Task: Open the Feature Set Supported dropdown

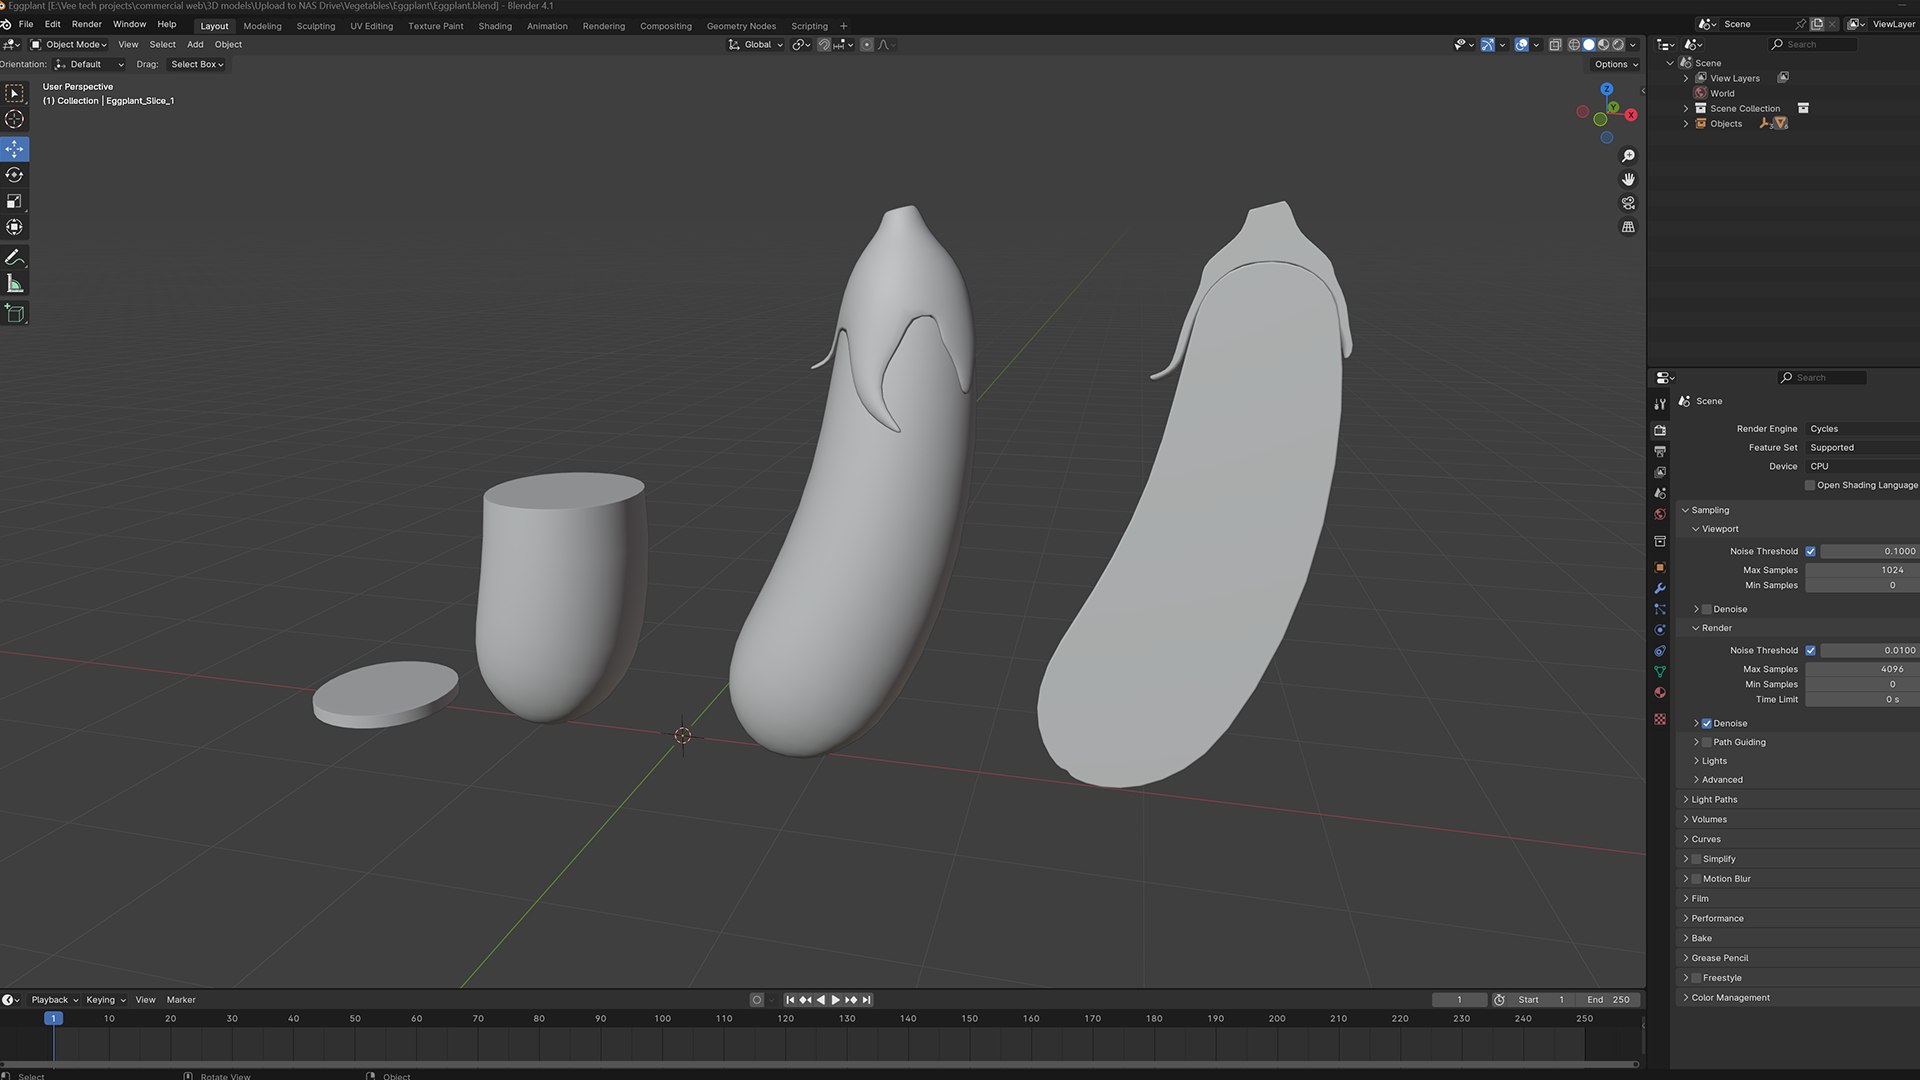Action: (x=1862, y=448)
